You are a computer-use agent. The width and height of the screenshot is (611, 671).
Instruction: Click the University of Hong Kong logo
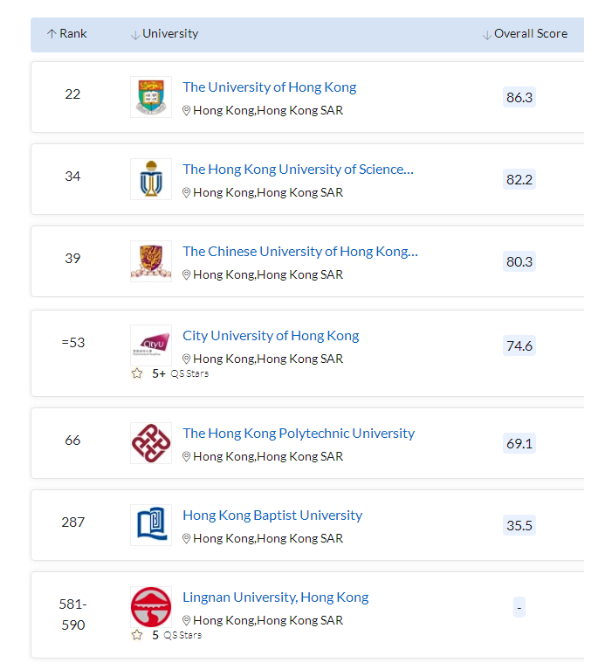tap(151, 97)
